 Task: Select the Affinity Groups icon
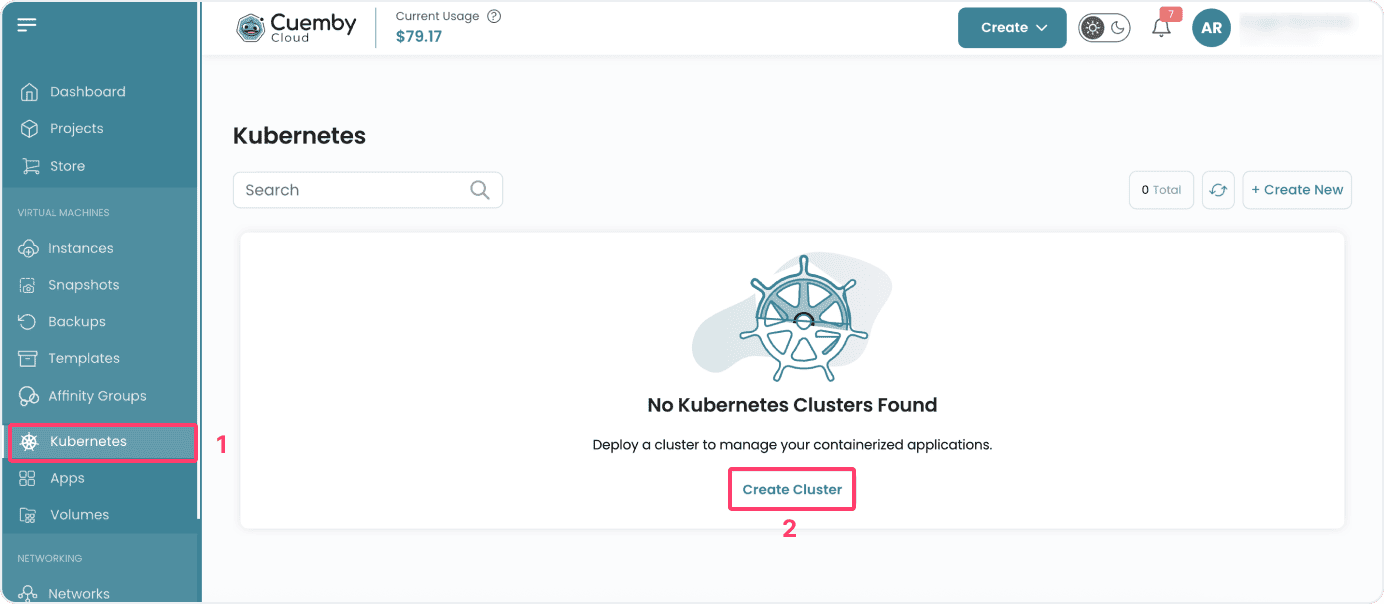click(x=29, y=395)
